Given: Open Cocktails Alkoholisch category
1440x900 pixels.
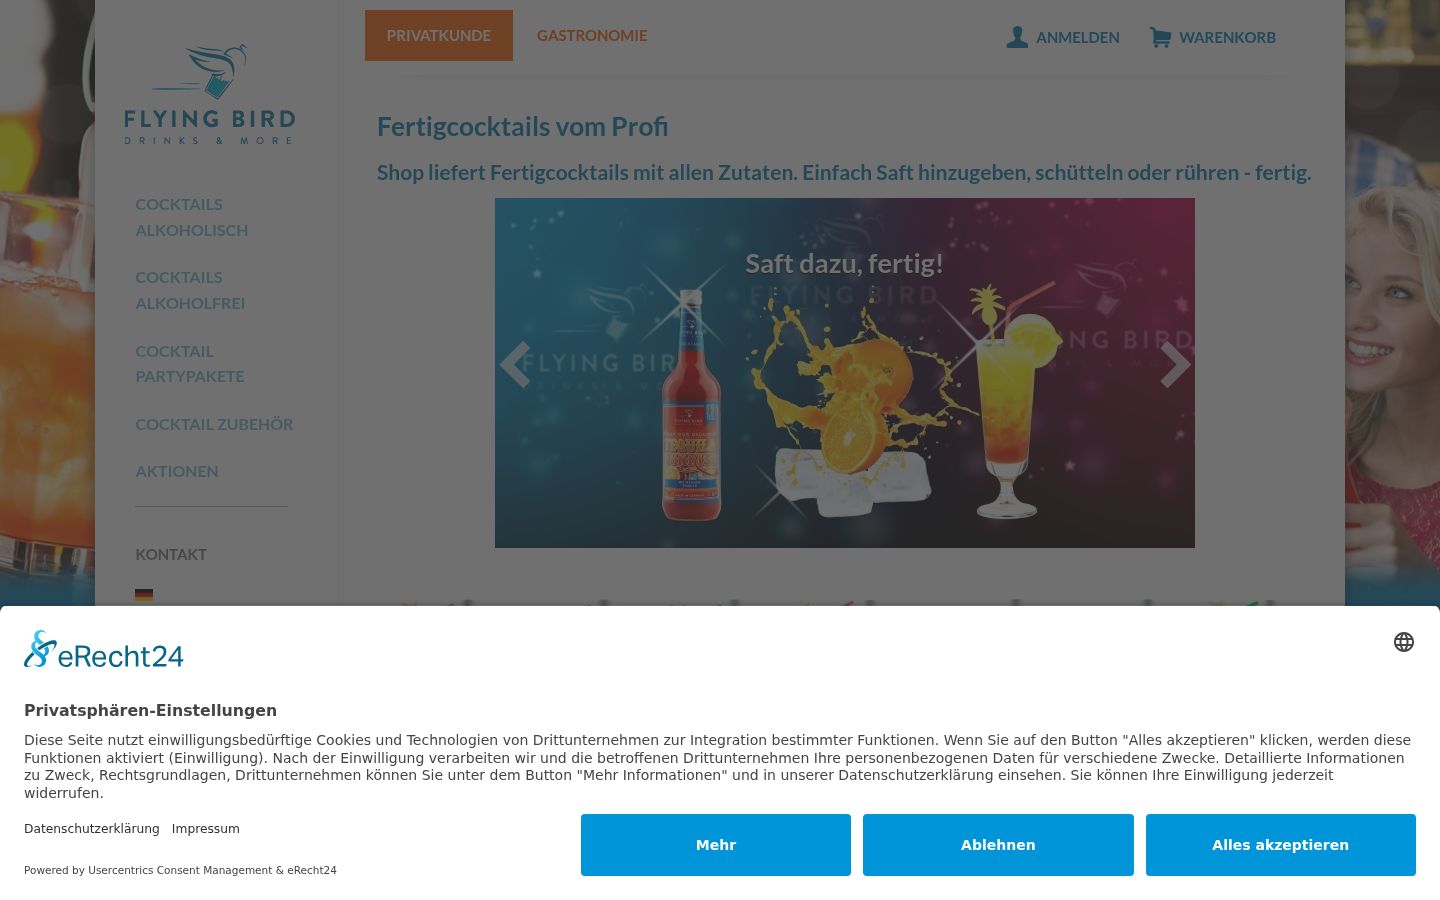Looking at the screenshot, I should [192, 217].
